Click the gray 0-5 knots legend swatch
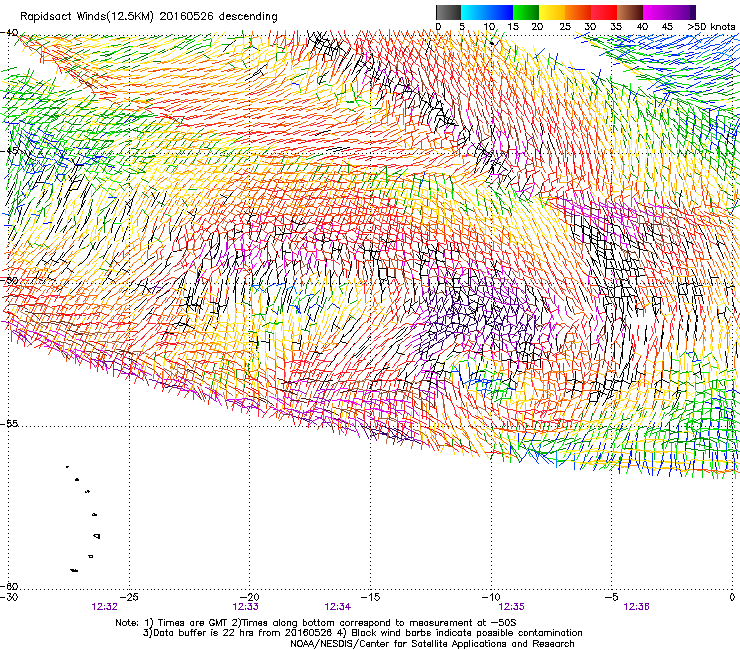This screenshot has height=650, width=740. (x=448, y=12)
